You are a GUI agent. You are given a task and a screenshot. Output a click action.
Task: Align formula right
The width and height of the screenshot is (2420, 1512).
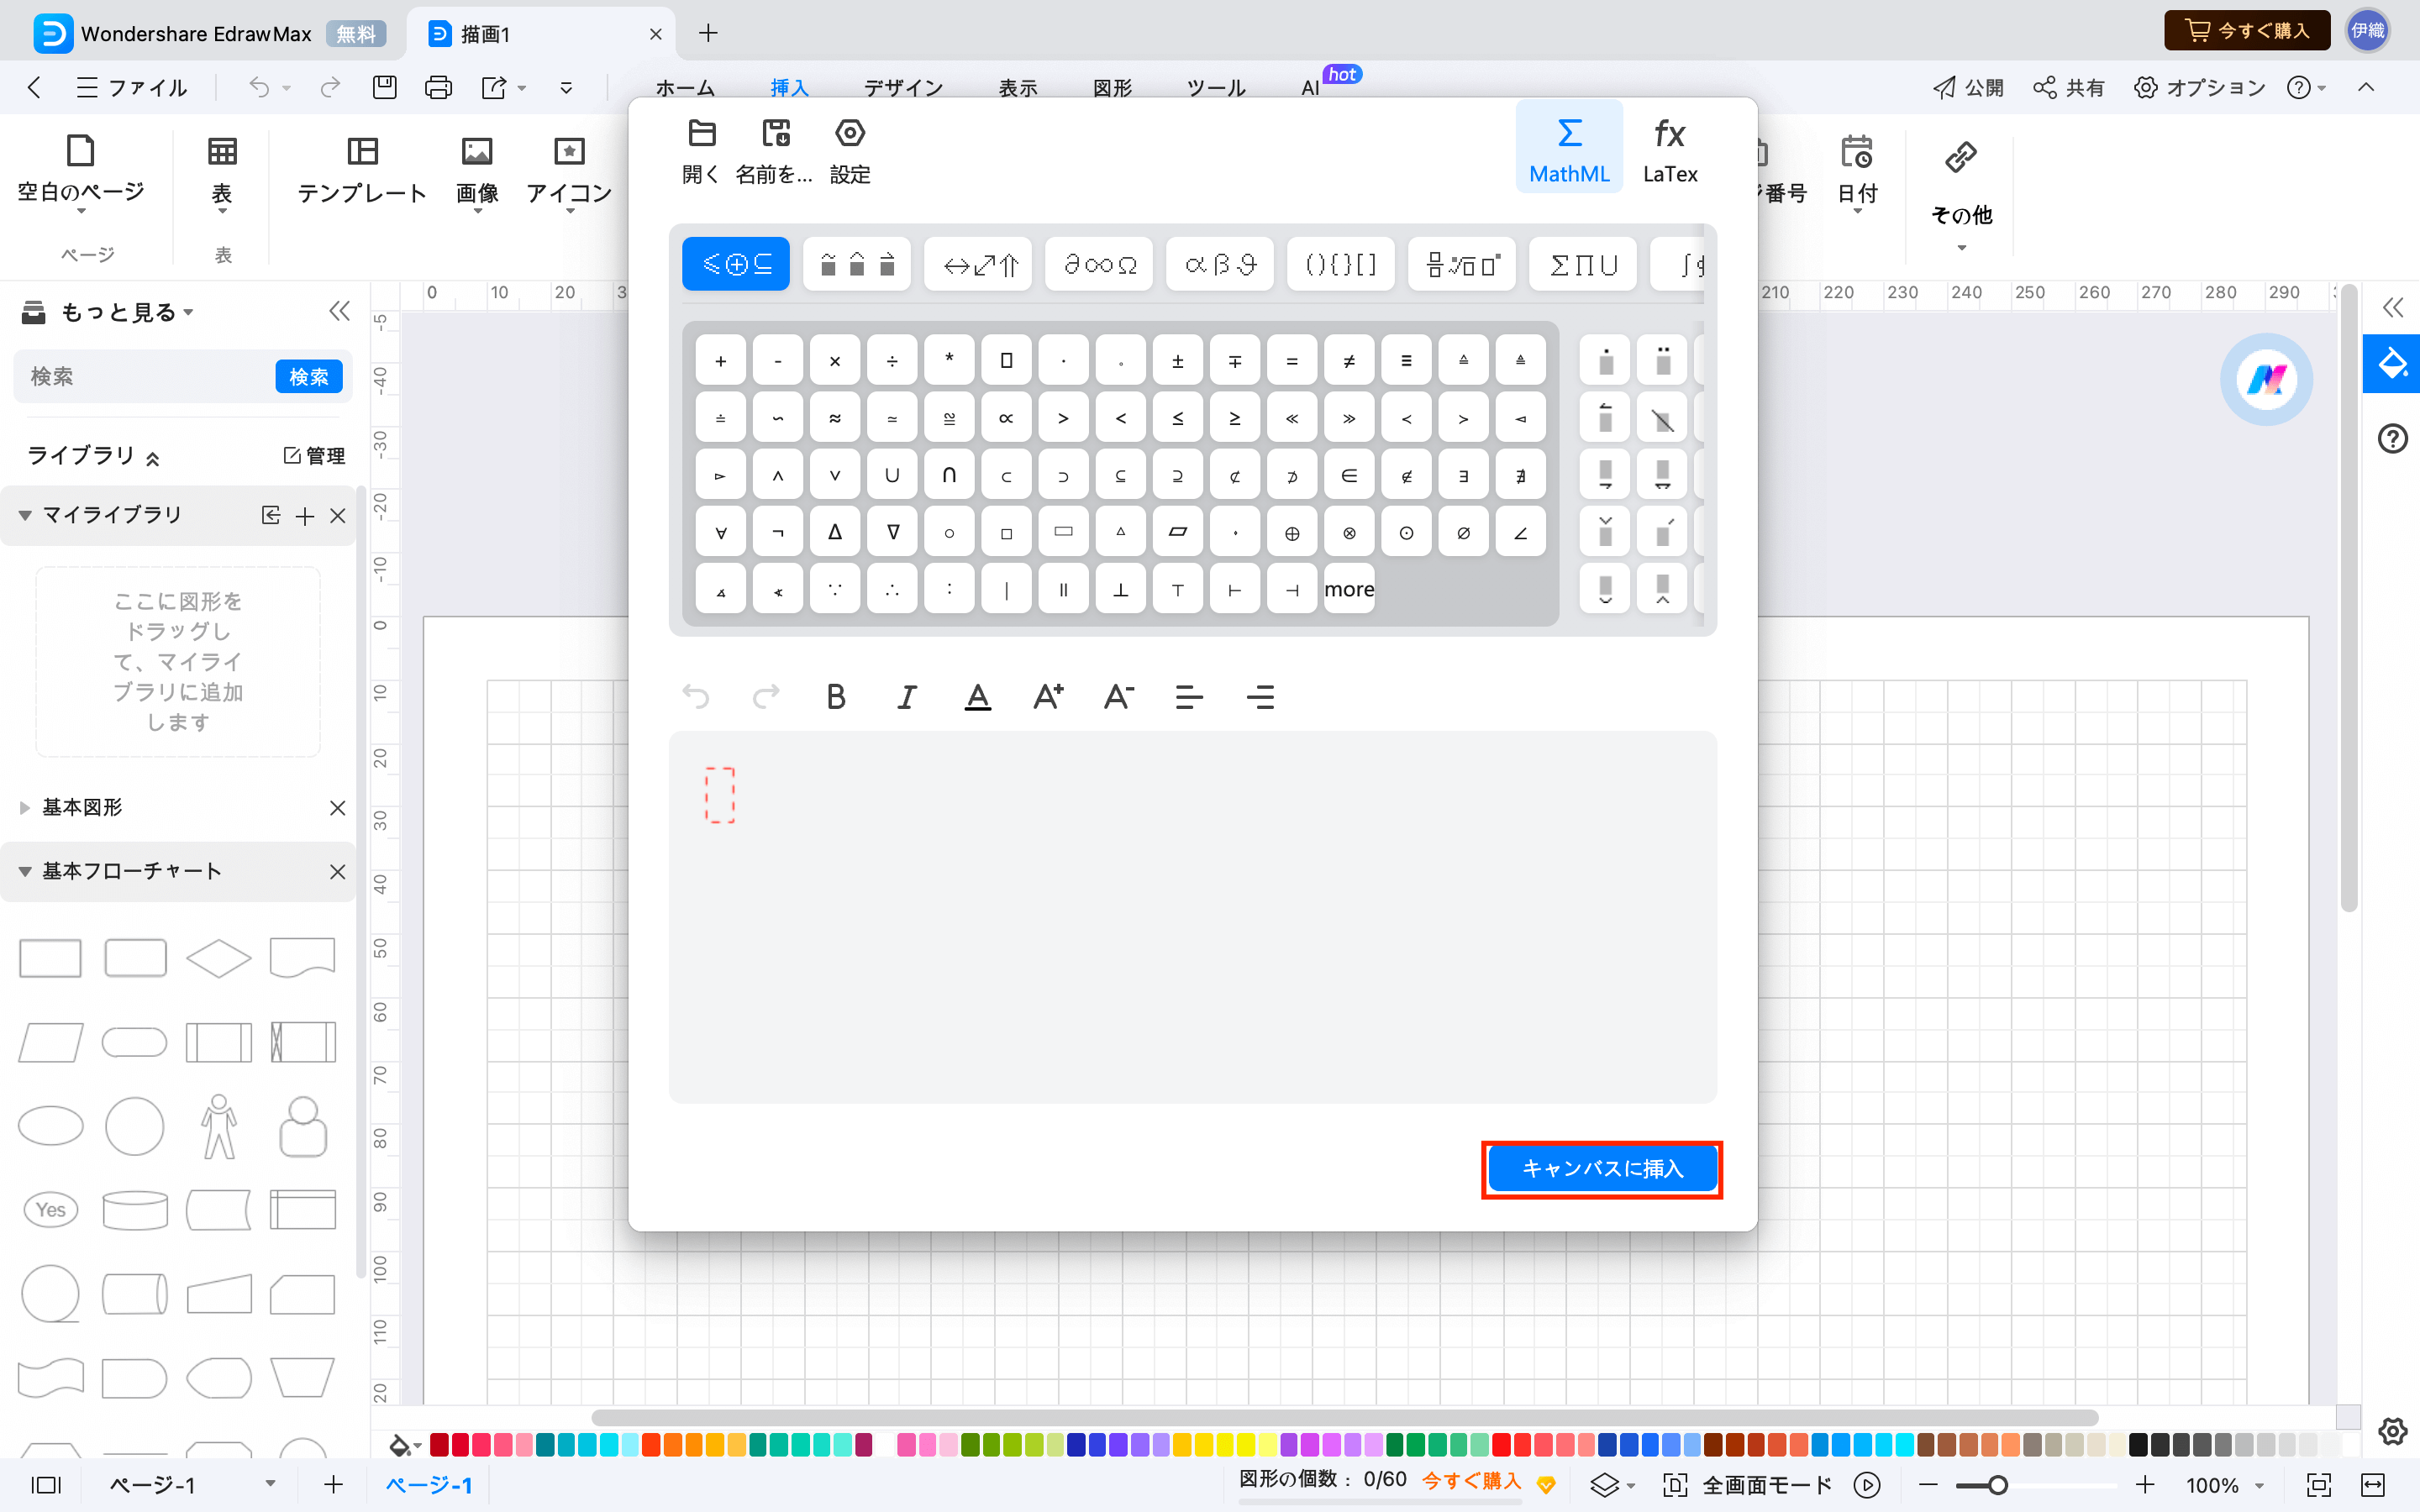point(1260,697)
